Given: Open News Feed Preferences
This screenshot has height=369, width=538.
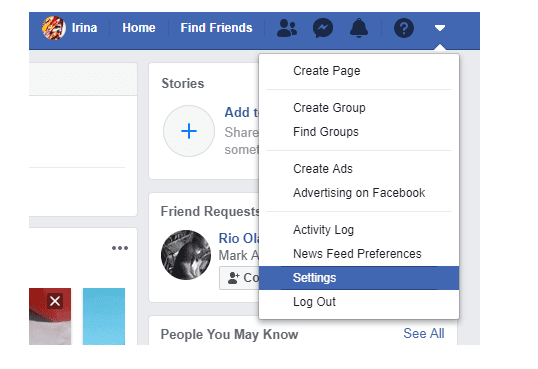Looking at the screenshot, I should [359, 254].
